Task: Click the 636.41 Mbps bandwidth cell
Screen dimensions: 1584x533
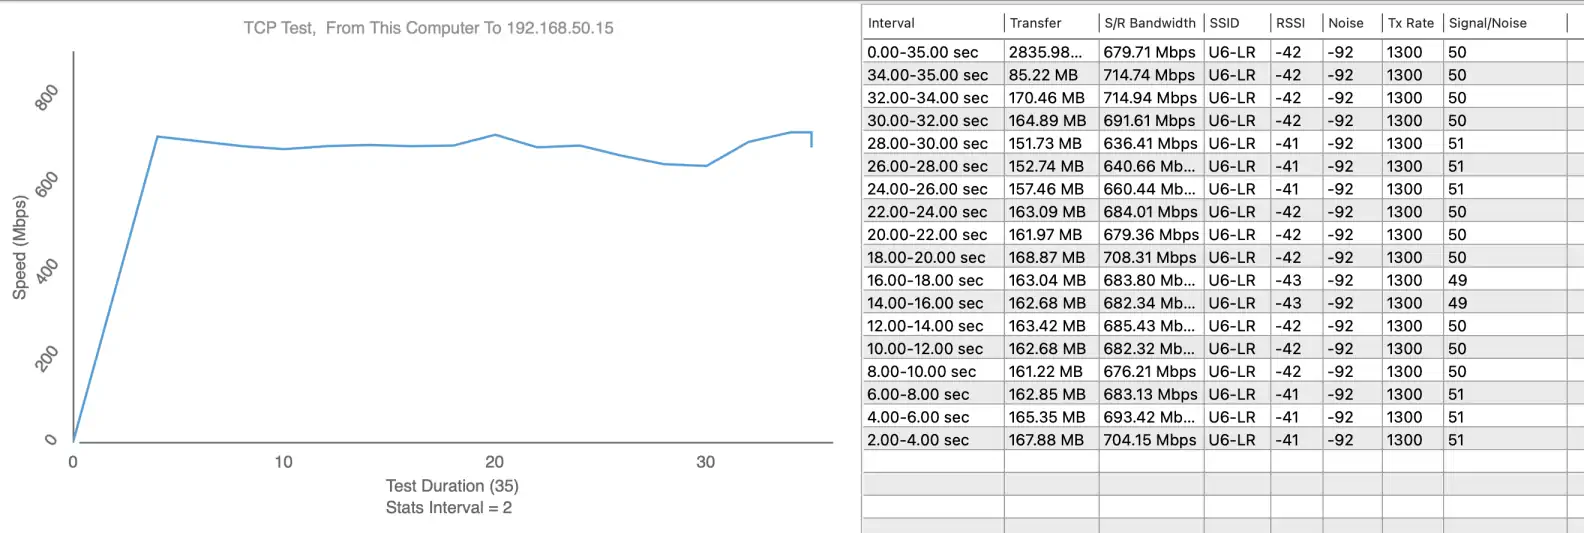Action: 1150,144
